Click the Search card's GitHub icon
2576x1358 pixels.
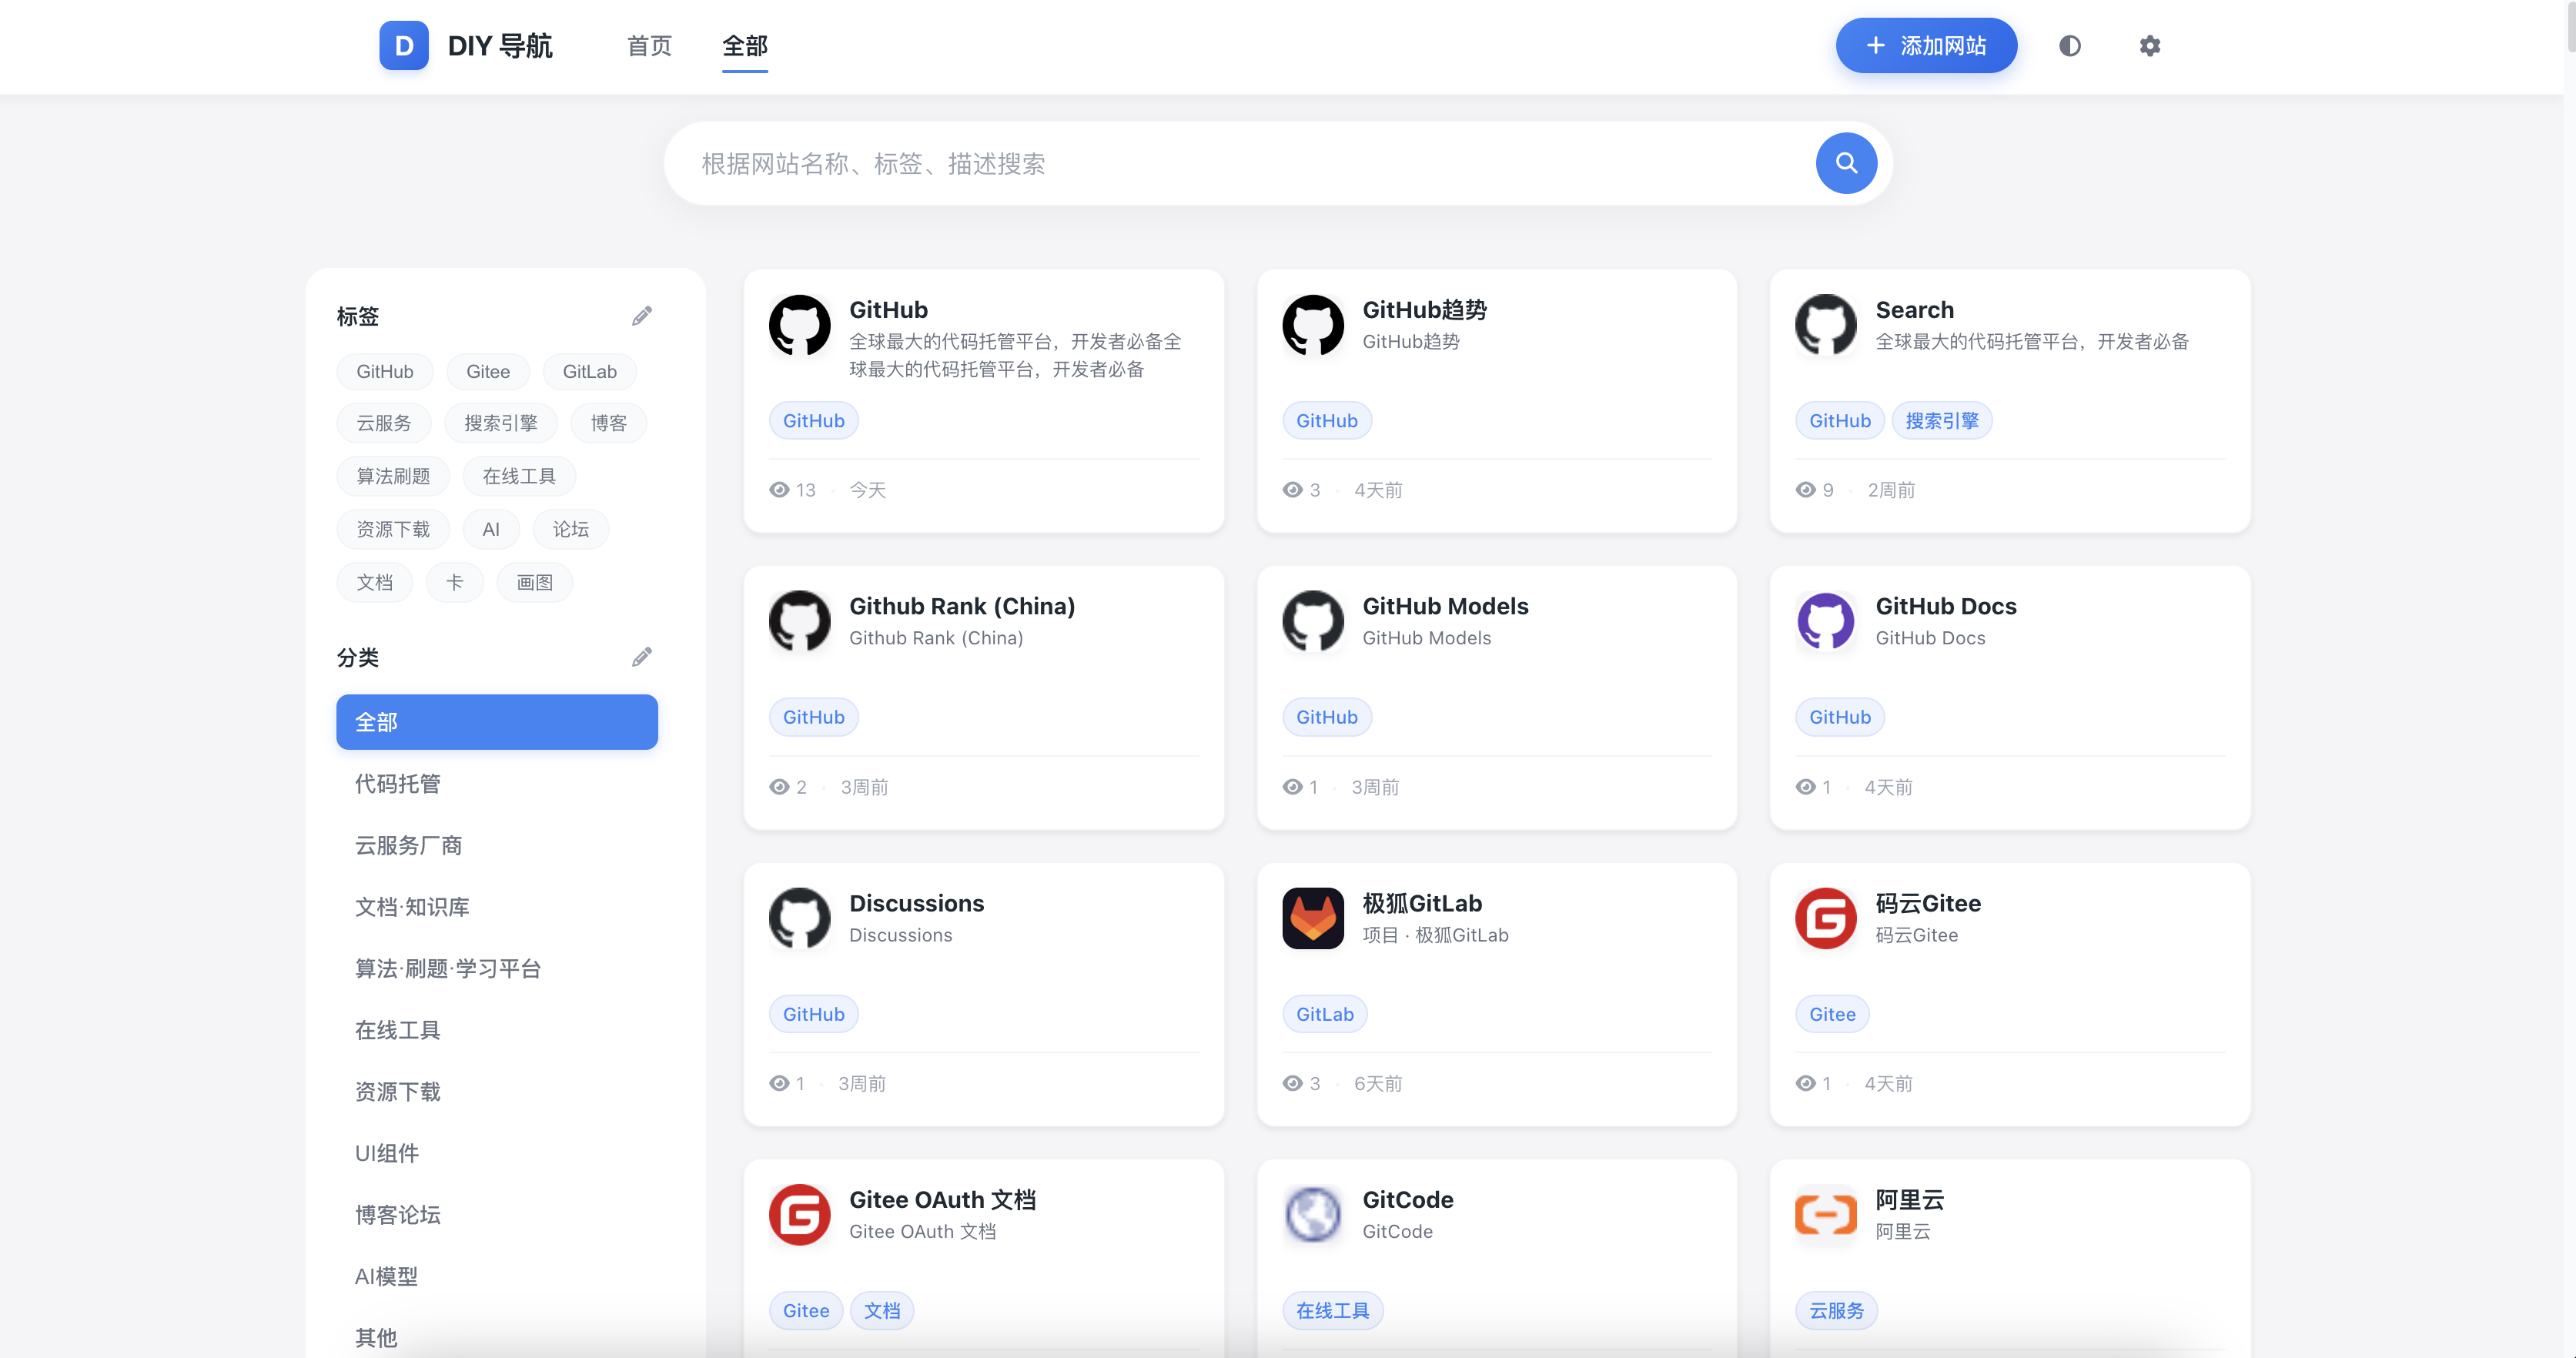coord(1825,325)
